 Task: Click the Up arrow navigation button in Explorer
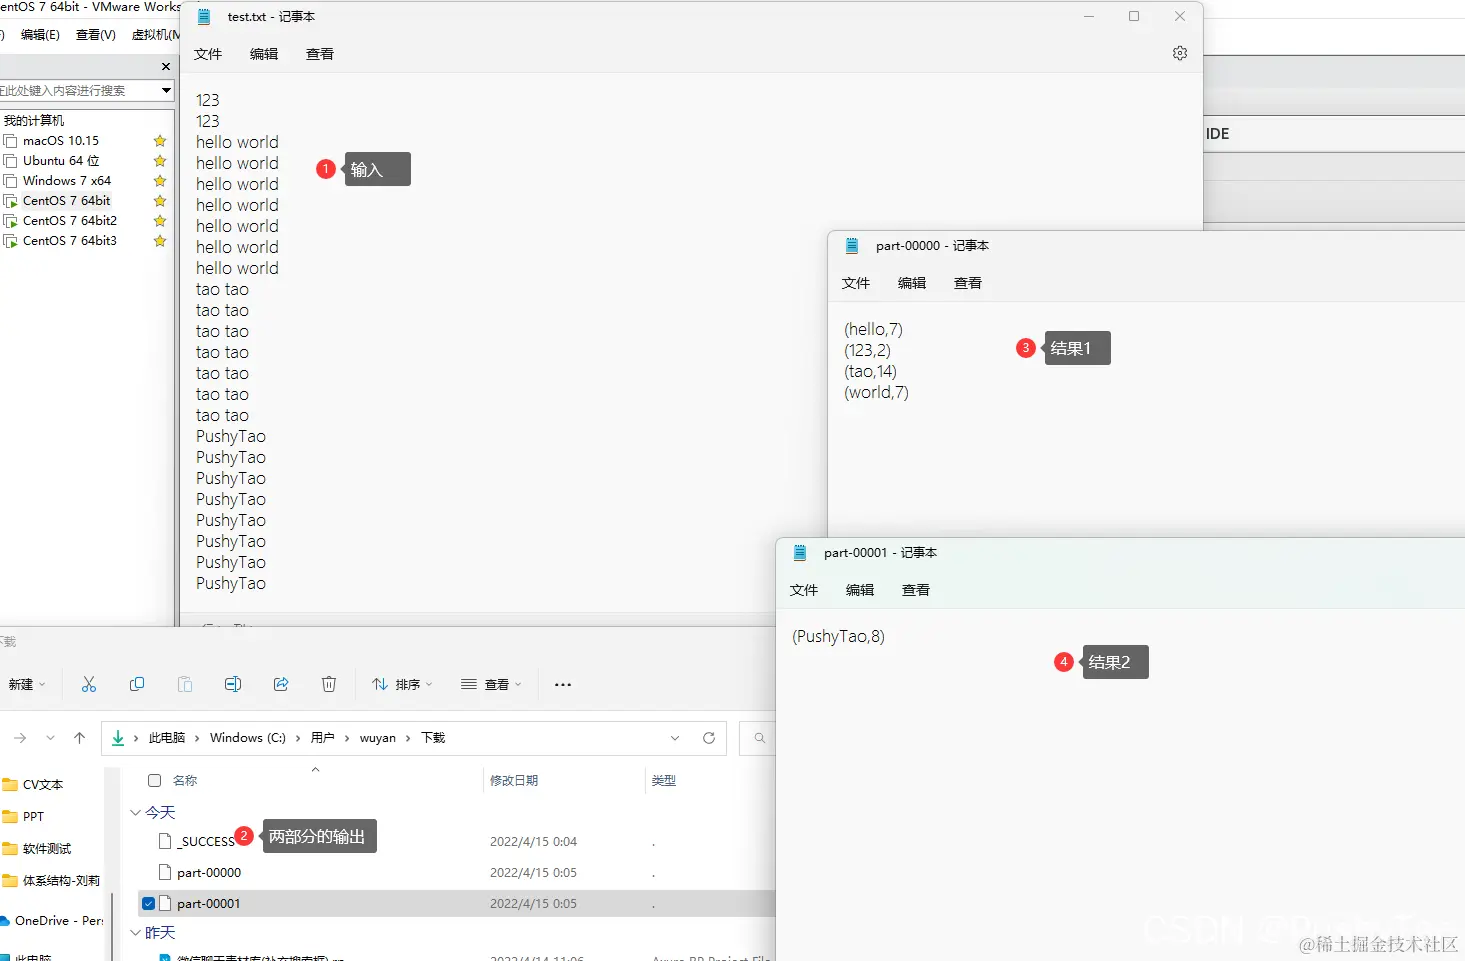coord(80,738)
